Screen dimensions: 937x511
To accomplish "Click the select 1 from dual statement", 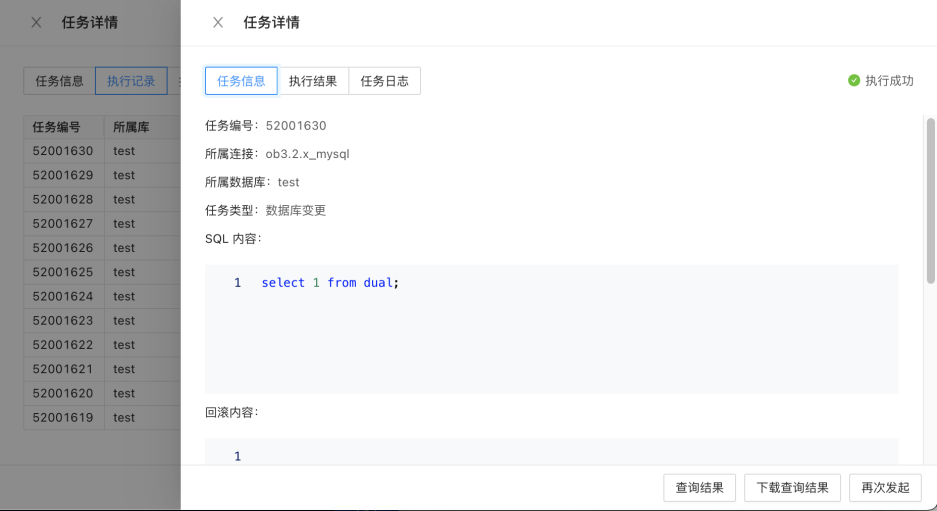I will pos(330,283).
